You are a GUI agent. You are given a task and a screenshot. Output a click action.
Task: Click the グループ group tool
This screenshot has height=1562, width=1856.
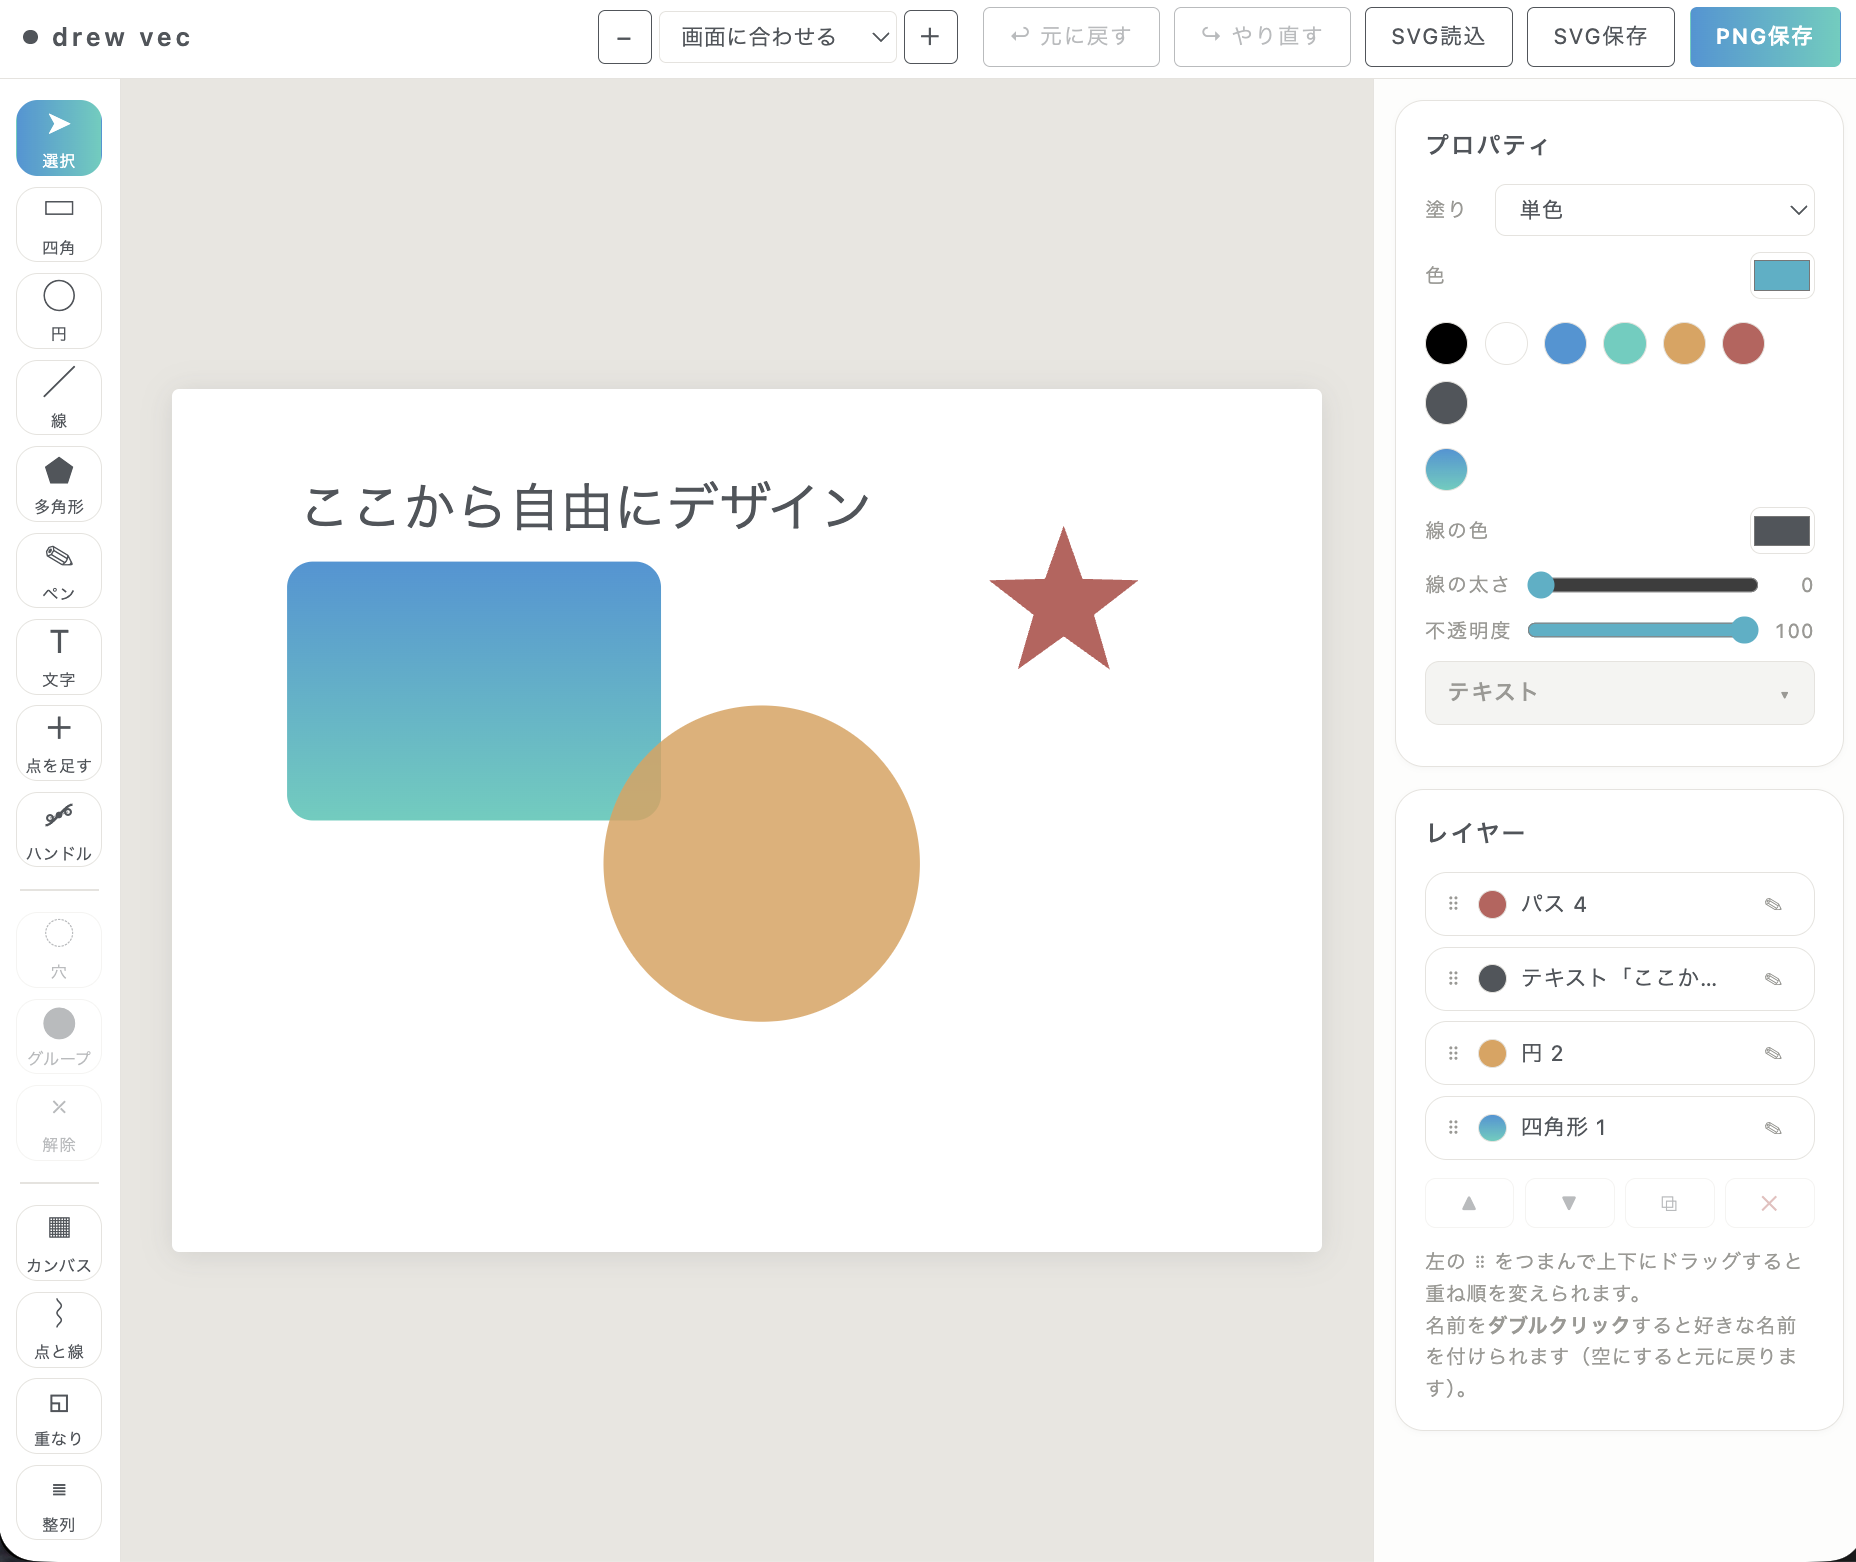[59, 1036]
